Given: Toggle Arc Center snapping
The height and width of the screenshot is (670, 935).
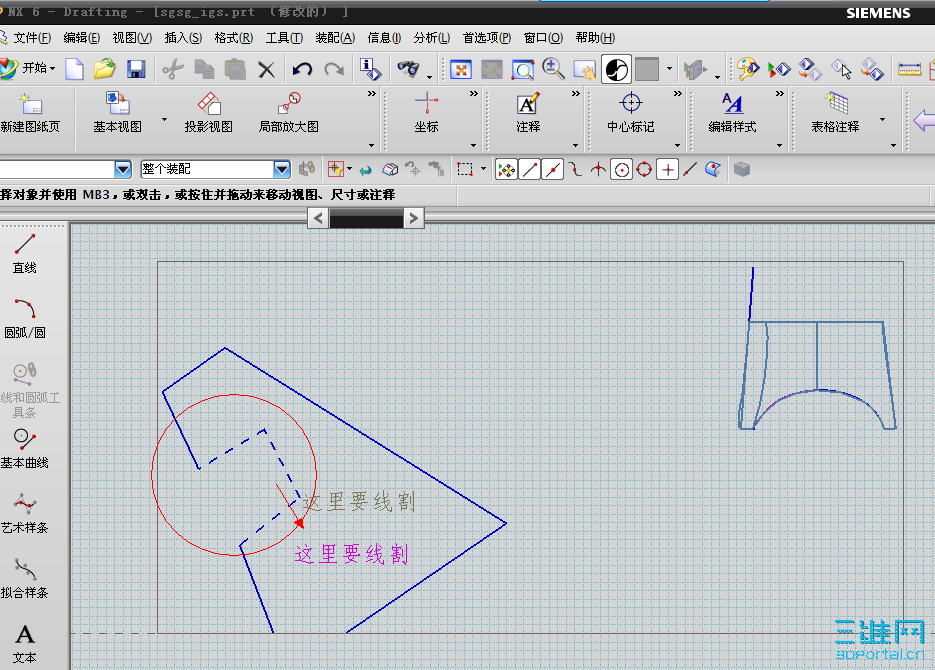Looking at the screenshot, I should click(621, 170).
